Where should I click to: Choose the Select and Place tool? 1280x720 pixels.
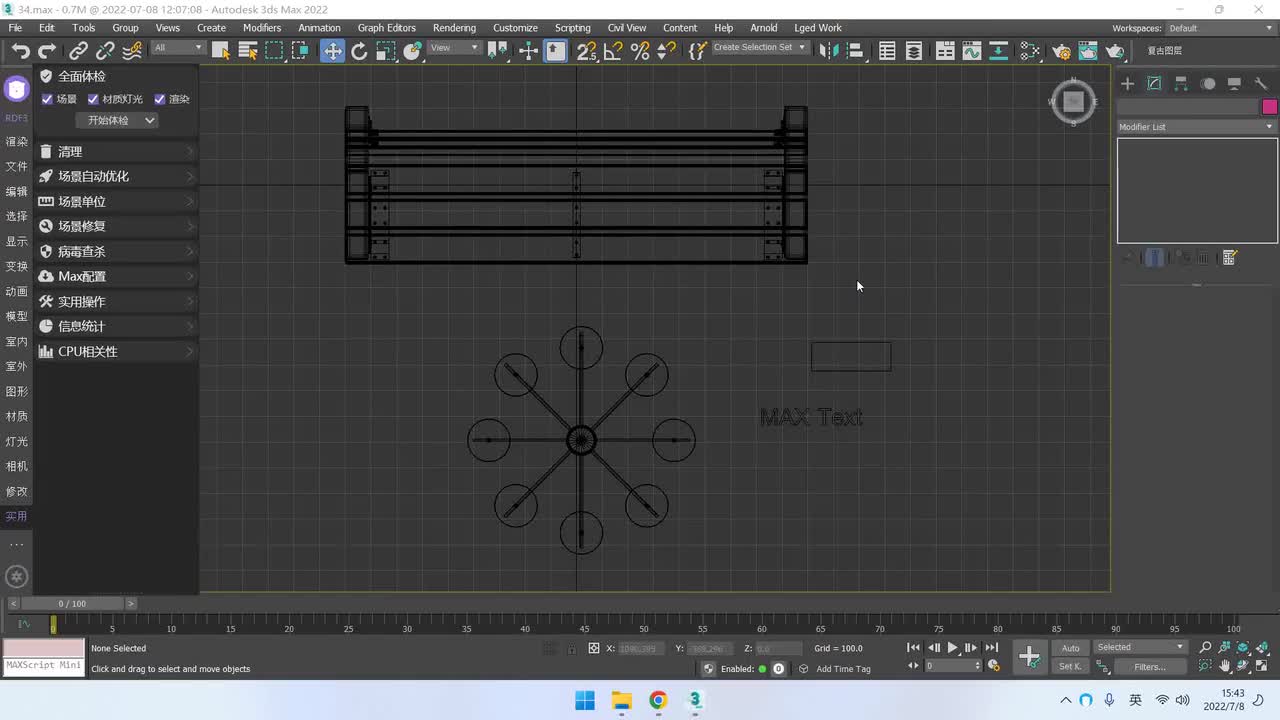pos(412,51)
